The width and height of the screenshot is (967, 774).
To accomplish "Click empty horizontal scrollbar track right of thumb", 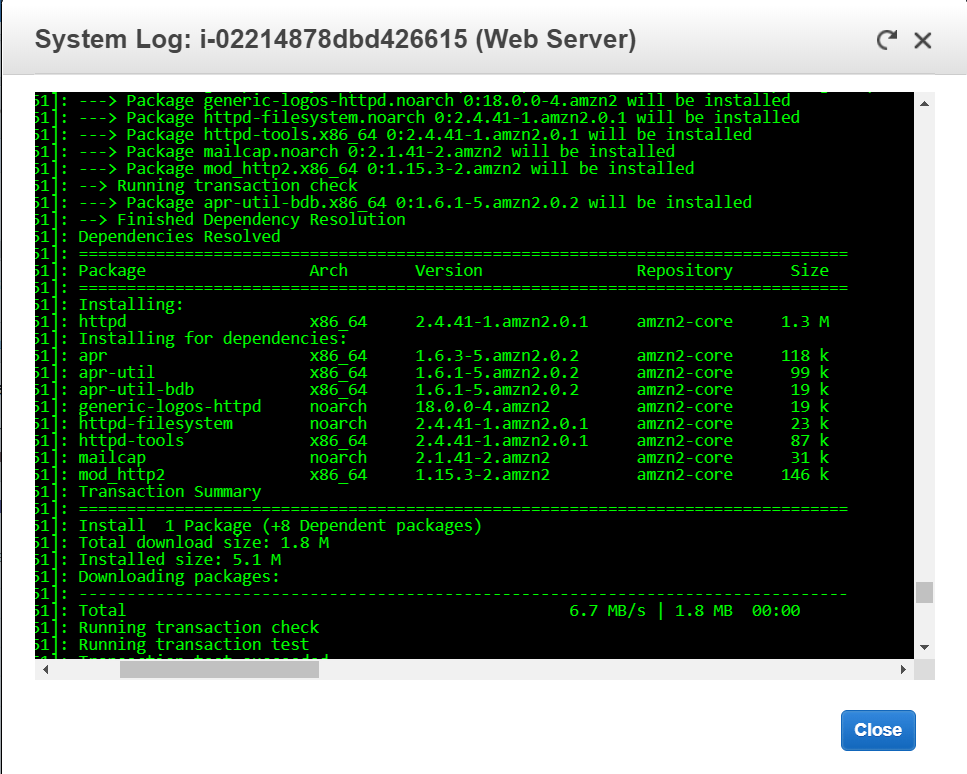I will point(600,670).
